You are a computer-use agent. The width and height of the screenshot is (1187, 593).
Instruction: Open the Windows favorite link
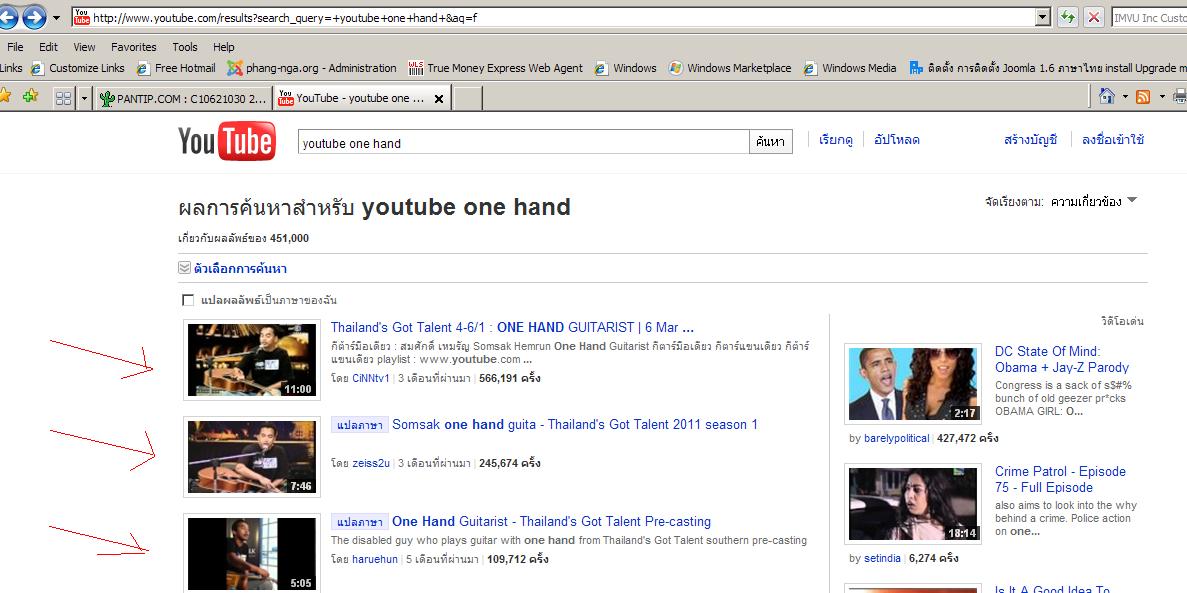625,68
